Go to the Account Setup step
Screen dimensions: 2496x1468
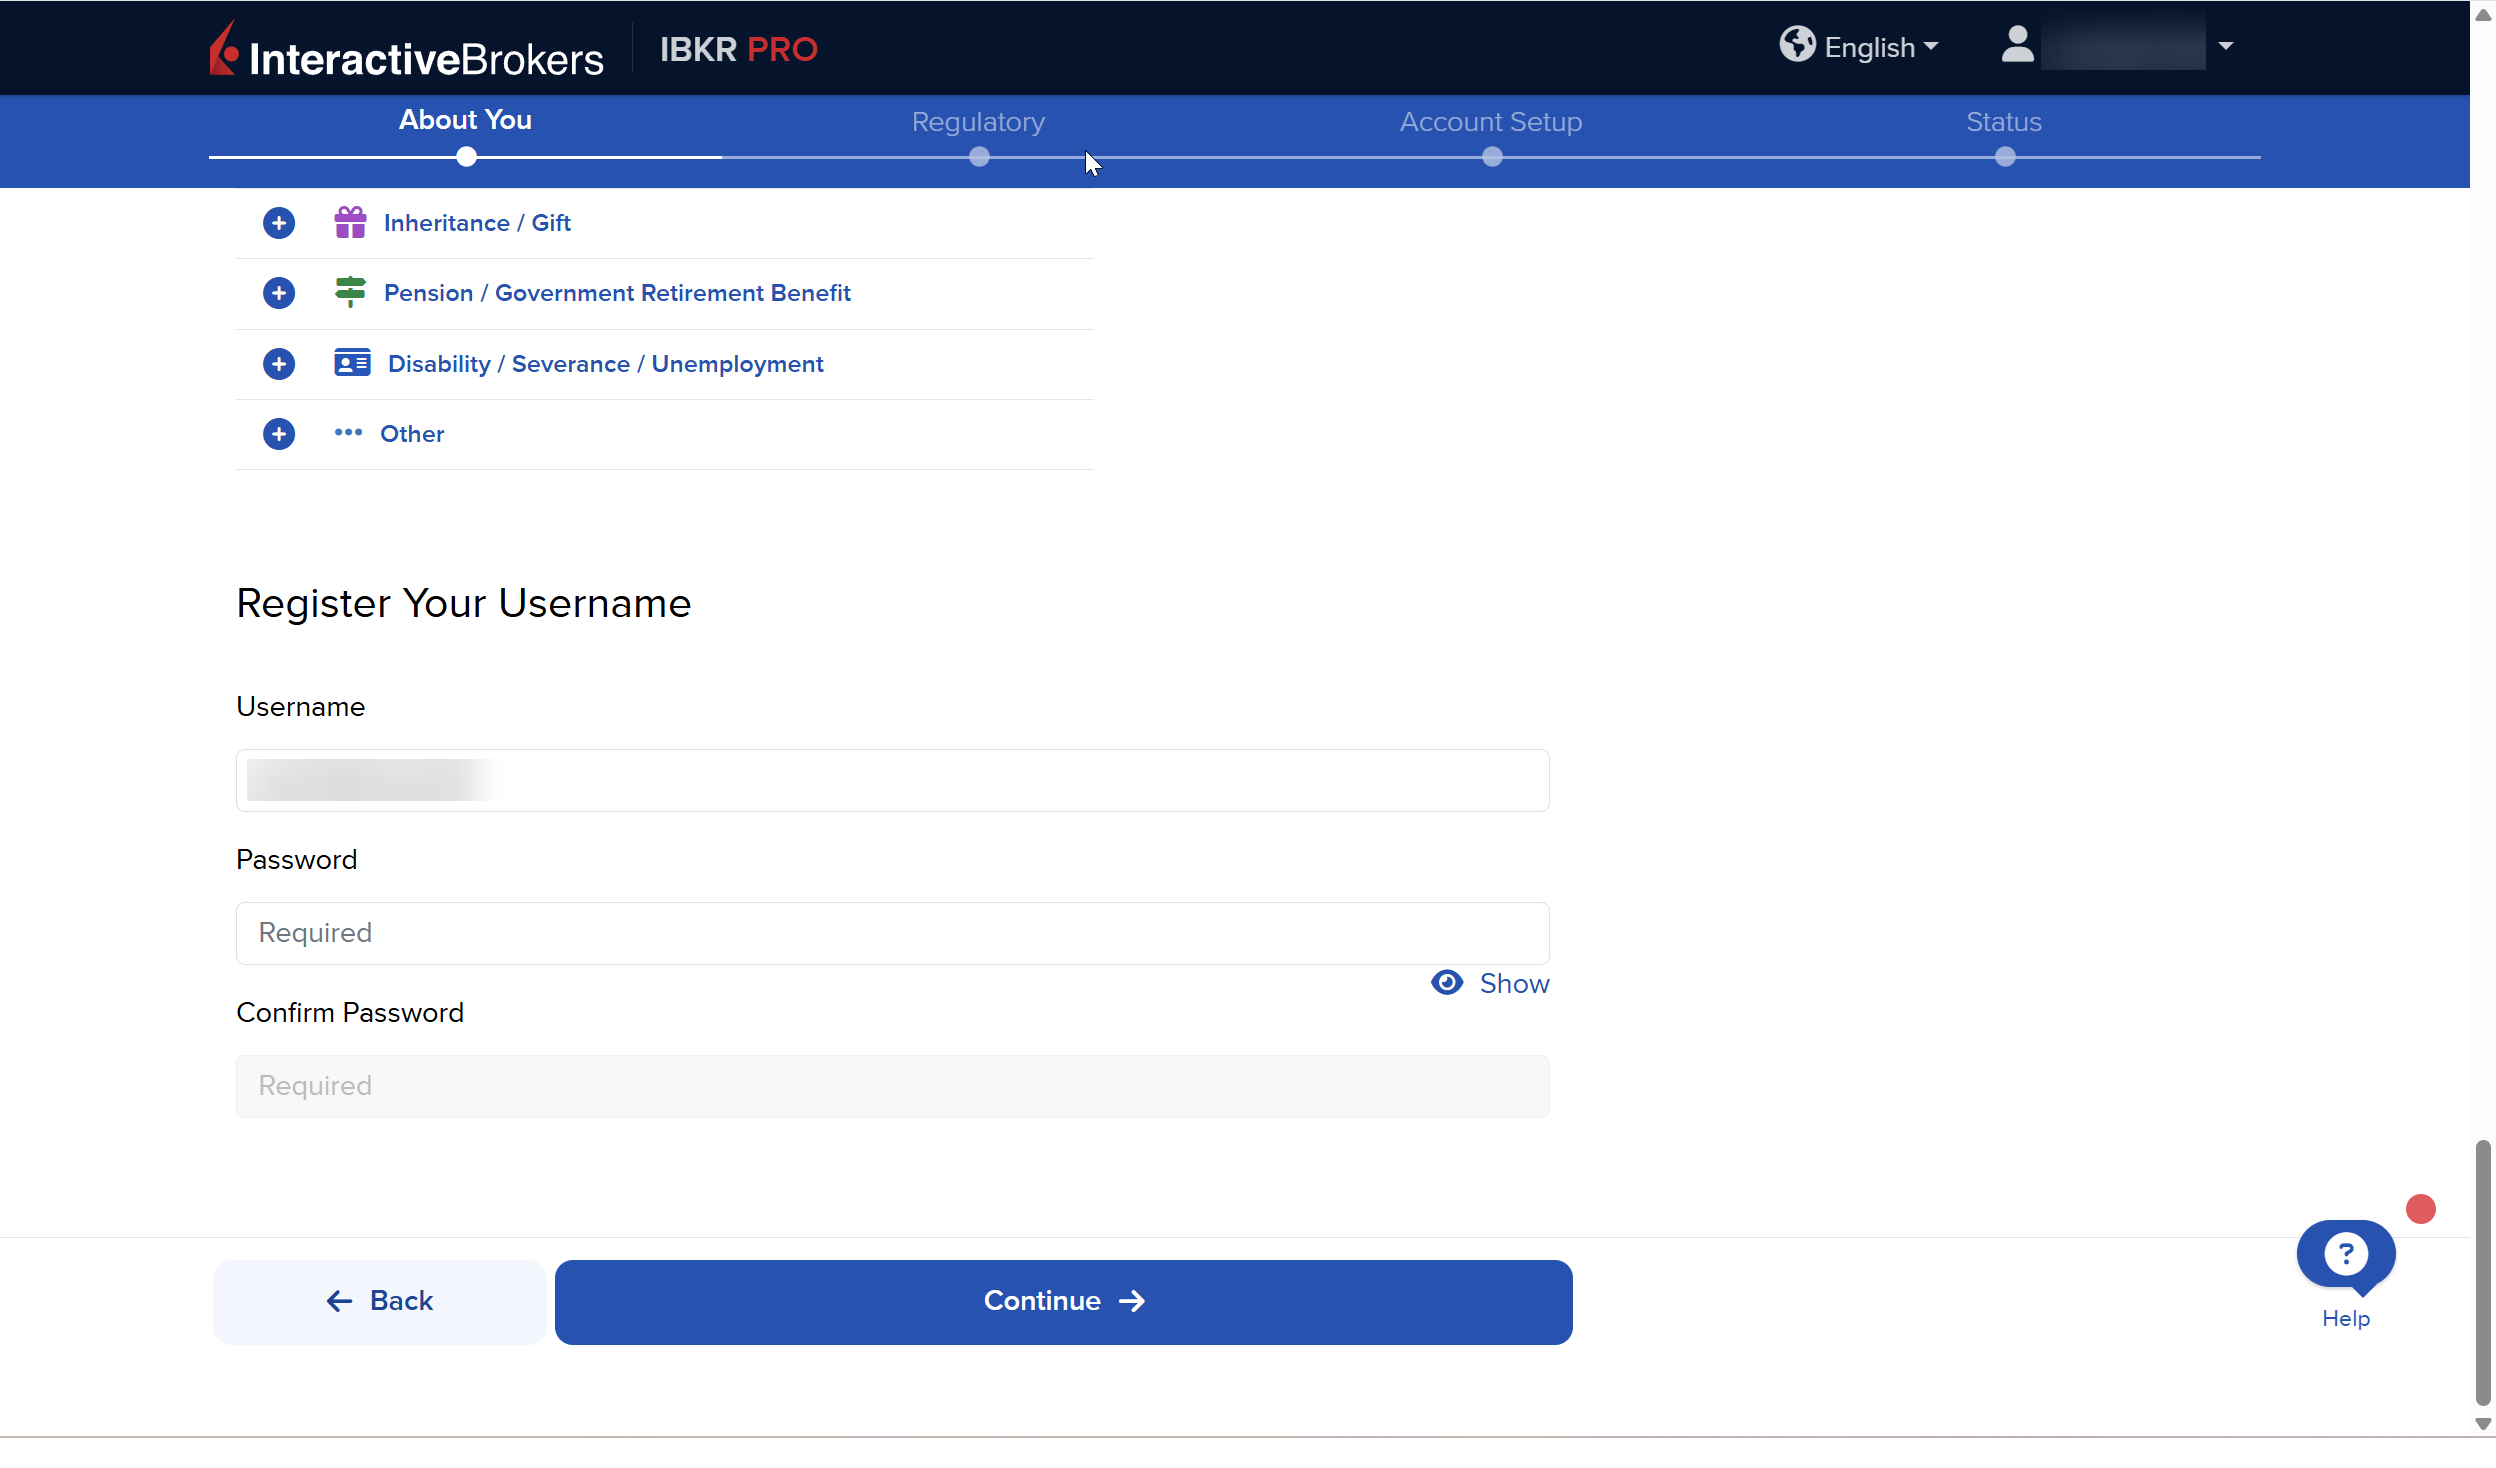coord(1490,123)
